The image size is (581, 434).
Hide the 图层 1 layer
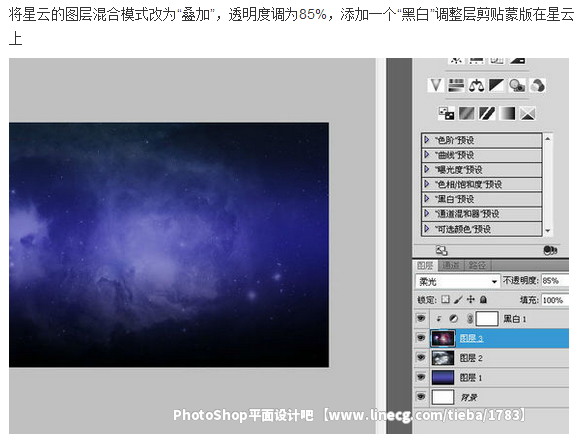(421, 377)
